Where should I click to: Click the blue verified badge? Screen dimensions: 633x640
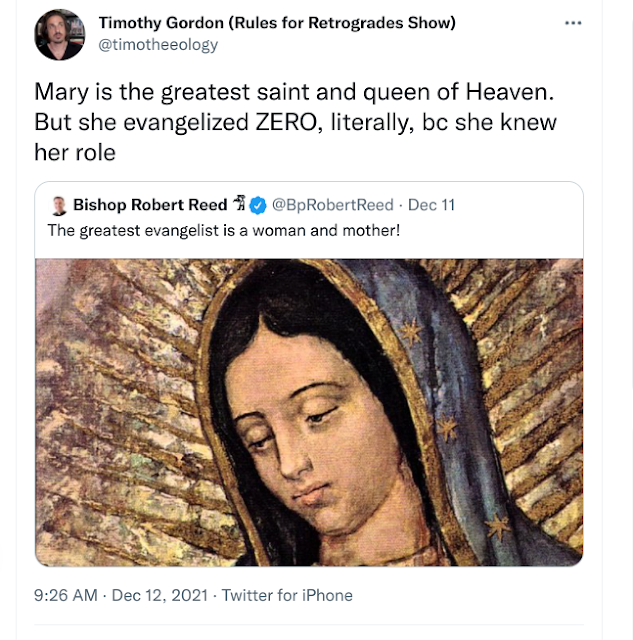pos(257,205)
